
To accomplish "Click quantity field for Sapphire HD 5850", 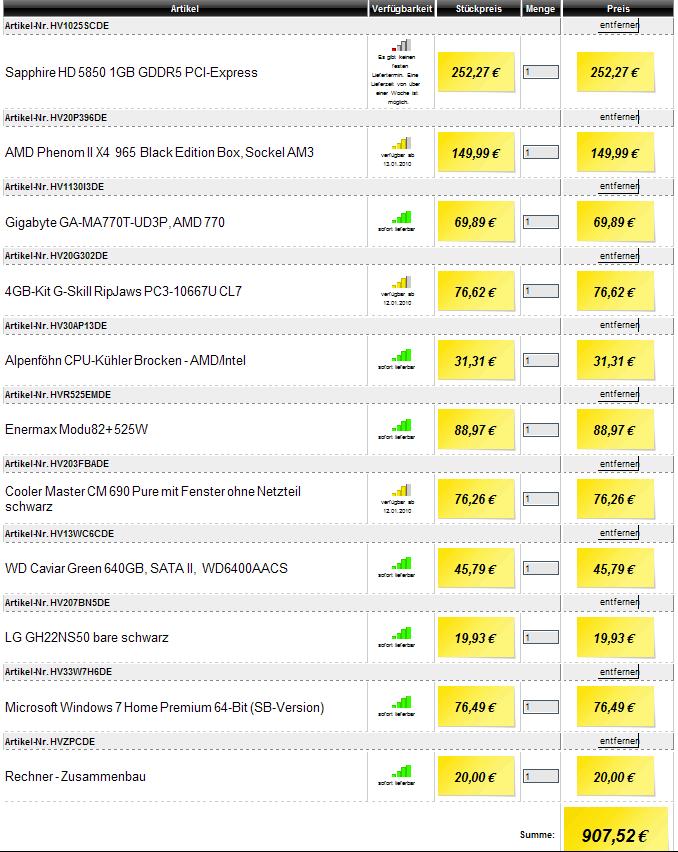I will click(541, 72).
